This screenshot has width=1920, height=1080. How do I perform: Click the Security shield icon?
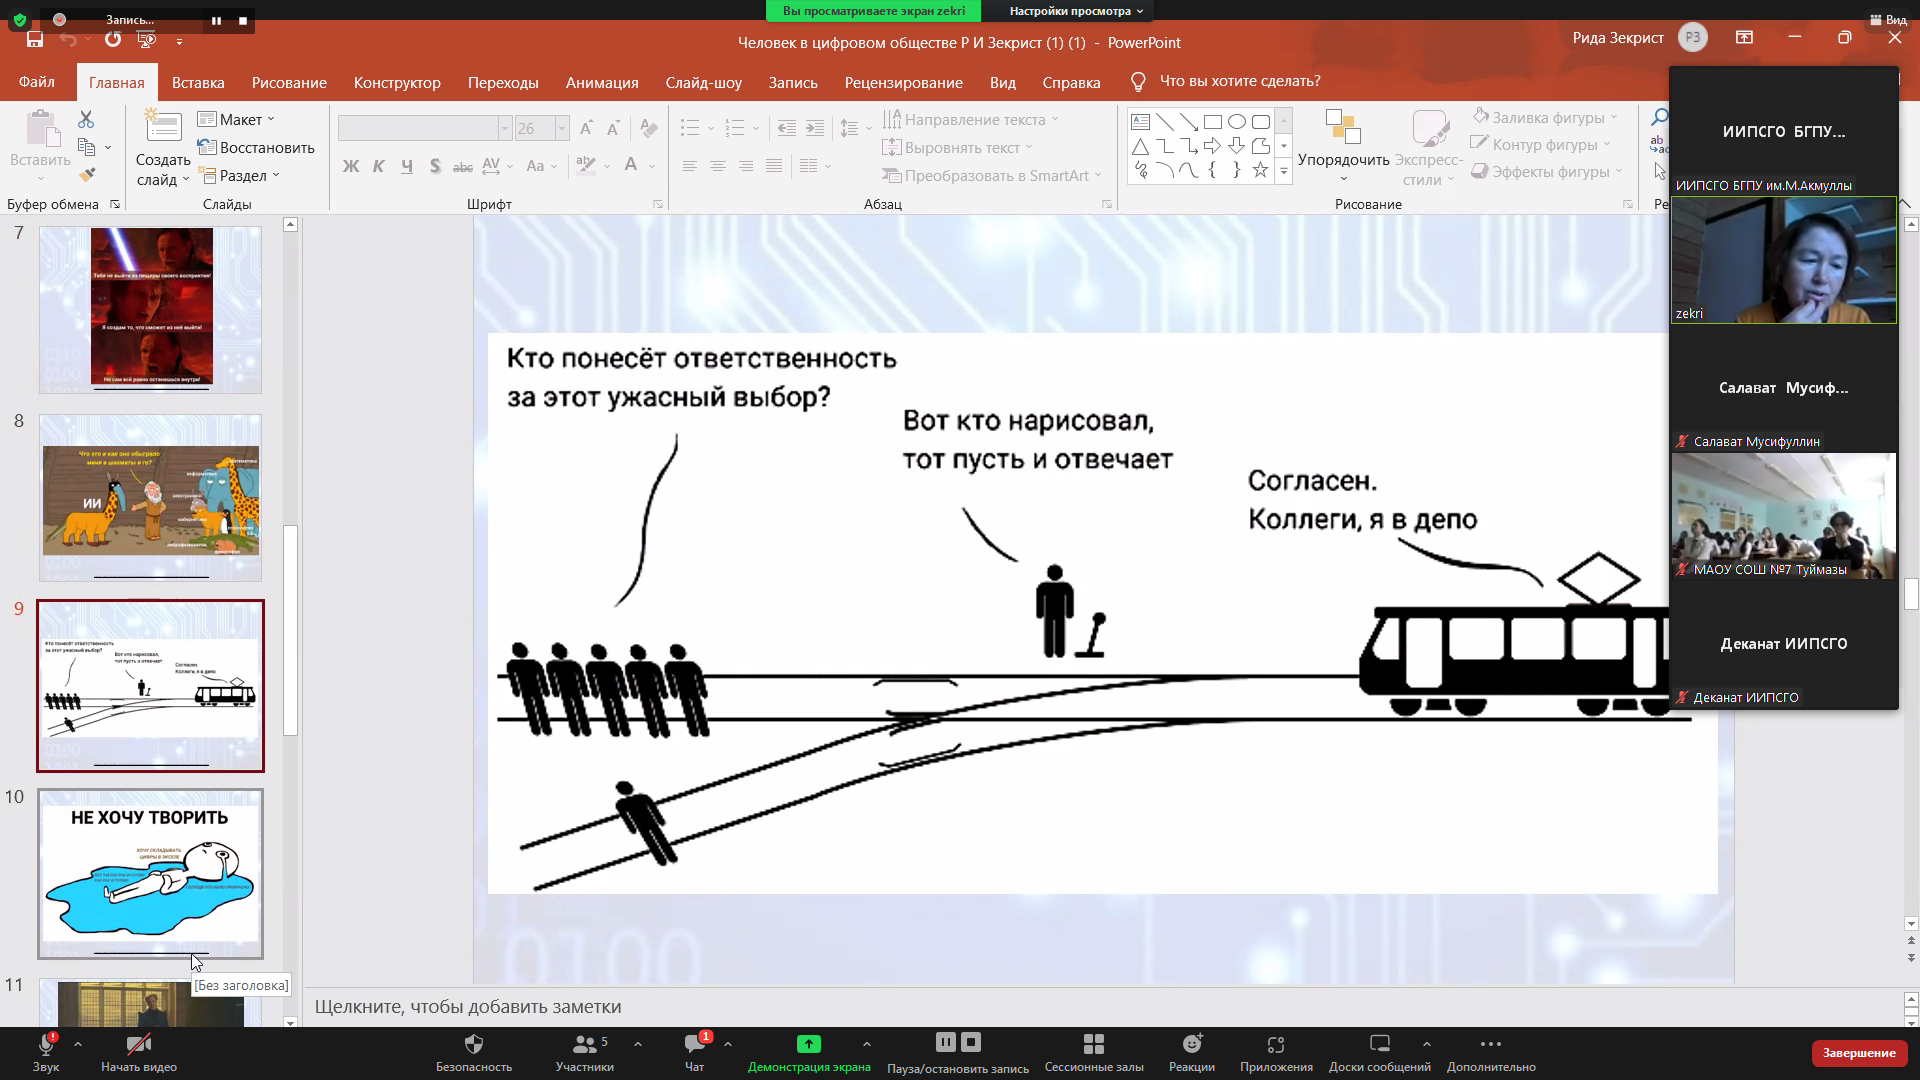pyautogui.click(x=474, y=1045)
